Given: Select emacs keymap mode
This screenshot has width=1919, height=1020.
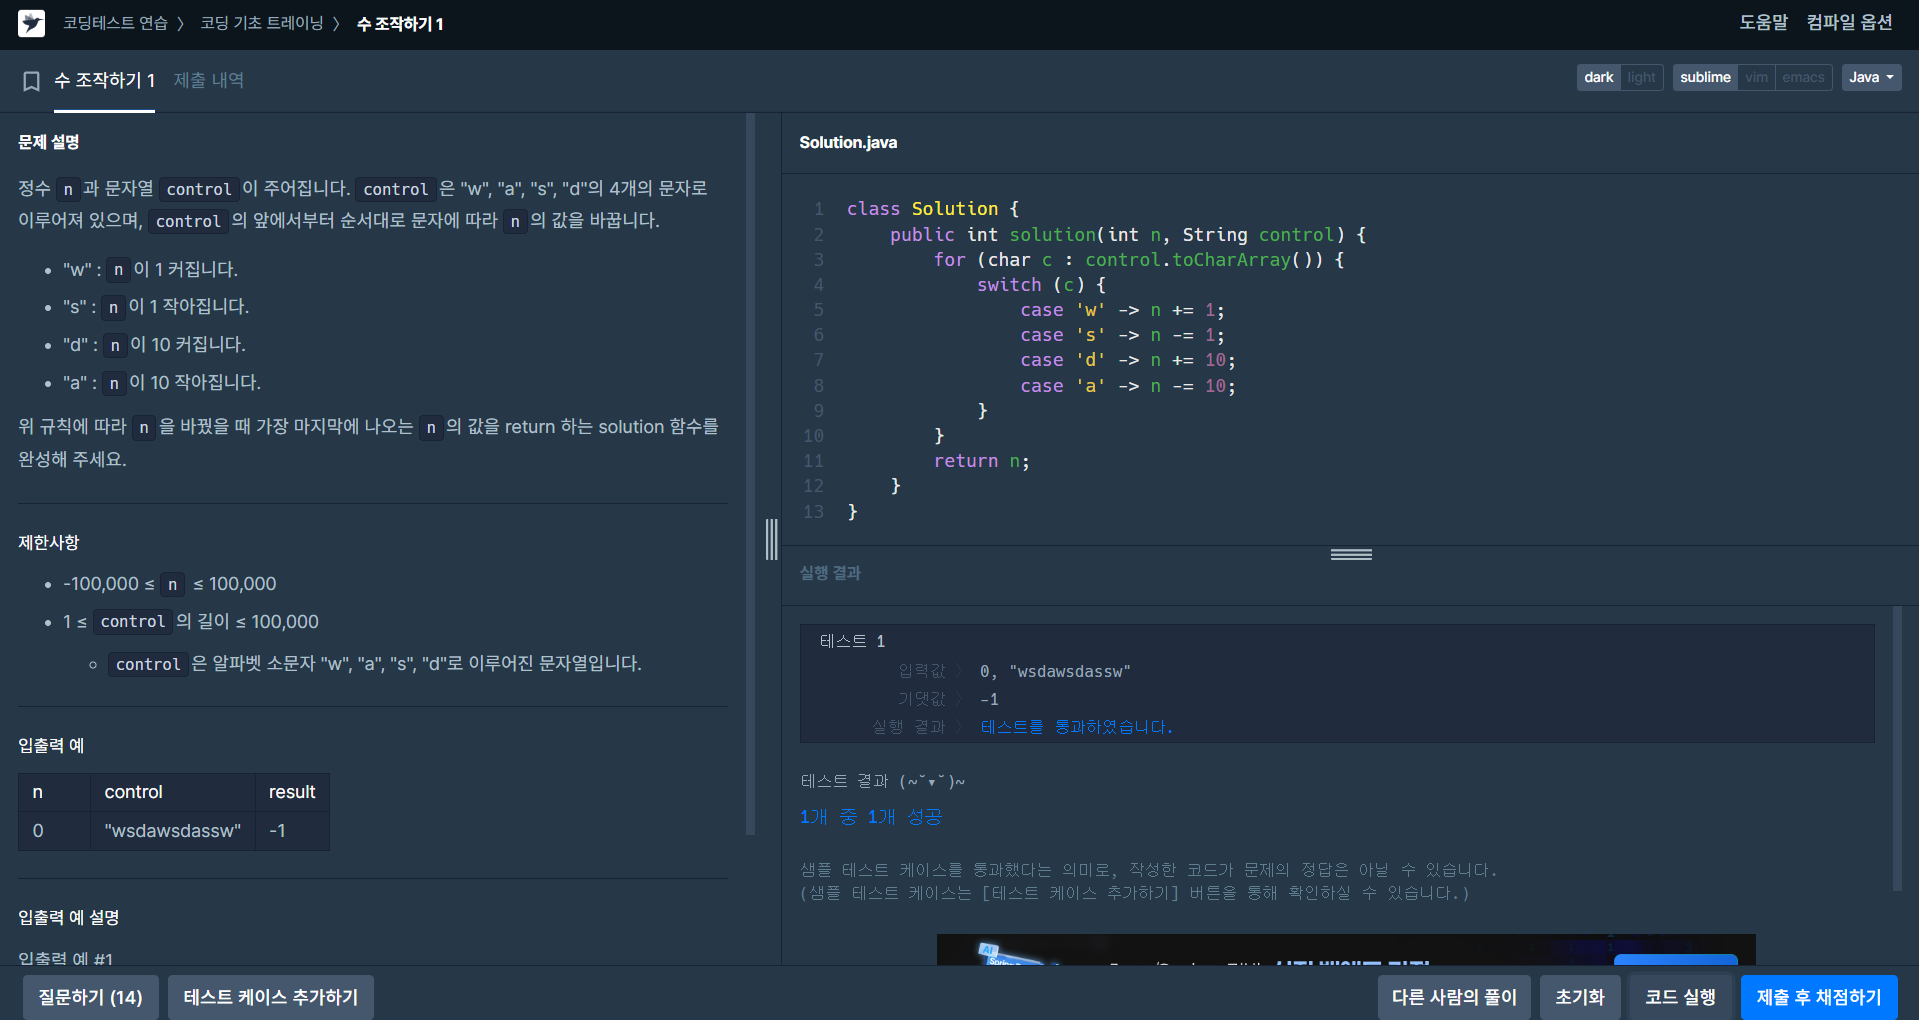Looking at the screenshot, I should (x=1803, y=77).
